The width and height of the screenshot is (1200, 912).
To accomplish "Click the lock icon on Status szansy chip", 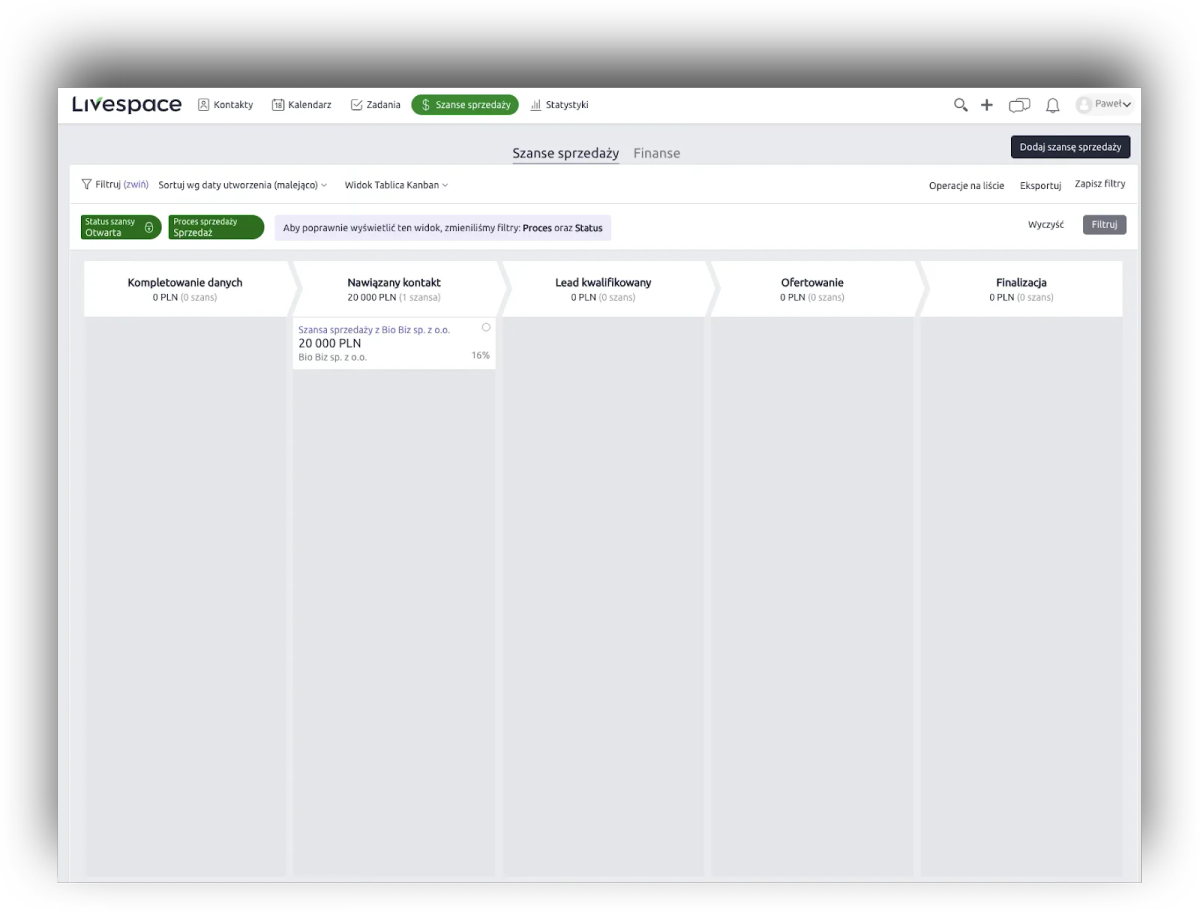I will (149, 228).
